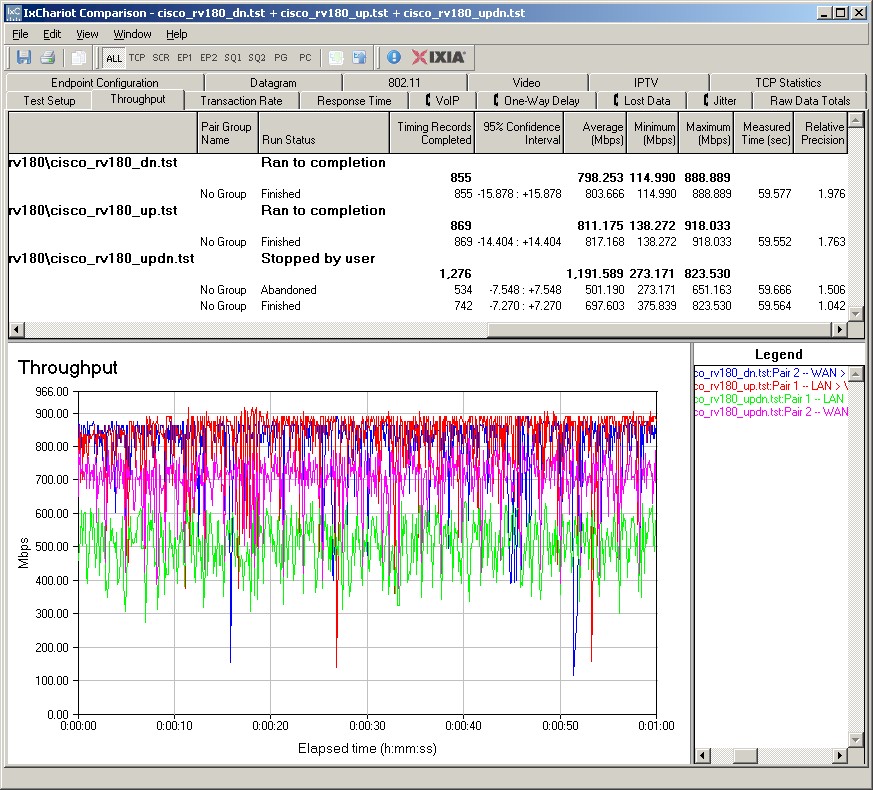Select the green updn.tst Pair 1 legend entry

tap(771, 399)
